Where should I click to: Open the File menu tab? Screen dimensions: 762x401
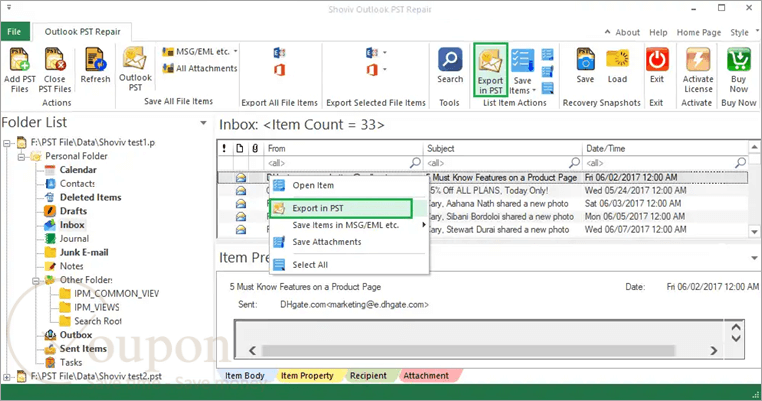point(15,32)
